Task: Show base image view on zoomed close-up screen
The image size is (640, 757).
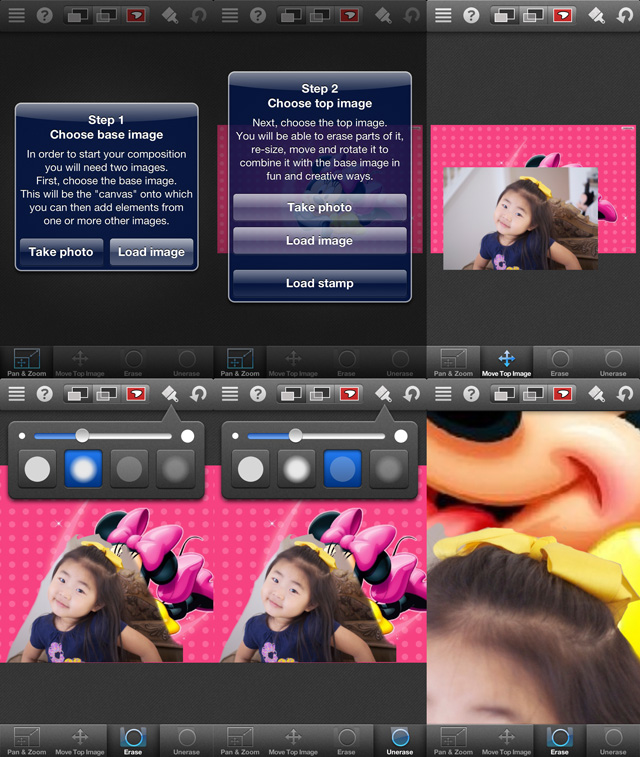Action: click(x=504, y=394)
